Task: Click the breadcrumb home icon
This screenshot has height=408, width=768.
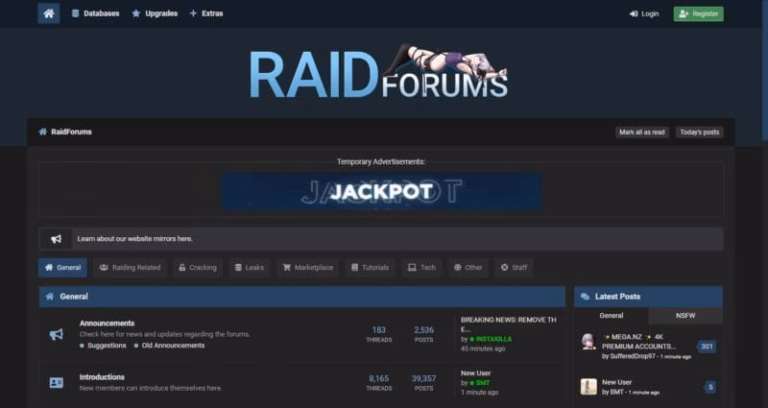Action: [x=43, y=132]
